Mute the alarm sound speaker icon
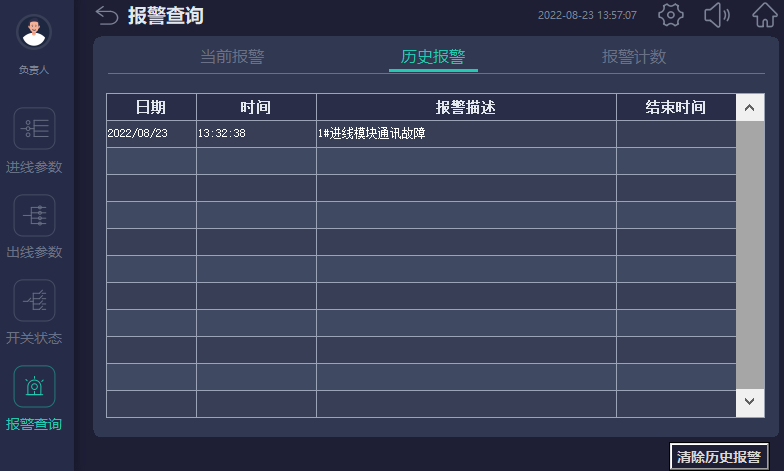 pos(717,15)
